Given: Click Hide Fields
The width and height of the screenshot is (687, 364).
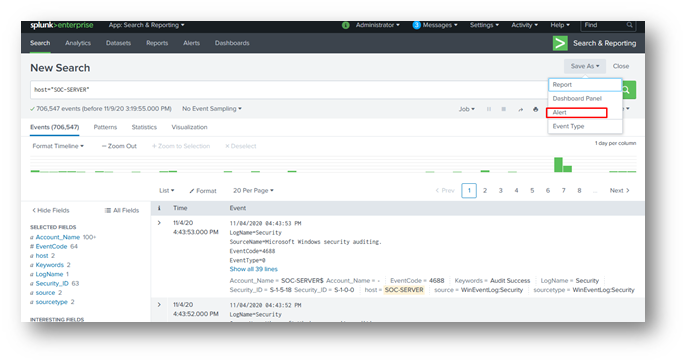Looking at the screenshot, I should point(50,210).
